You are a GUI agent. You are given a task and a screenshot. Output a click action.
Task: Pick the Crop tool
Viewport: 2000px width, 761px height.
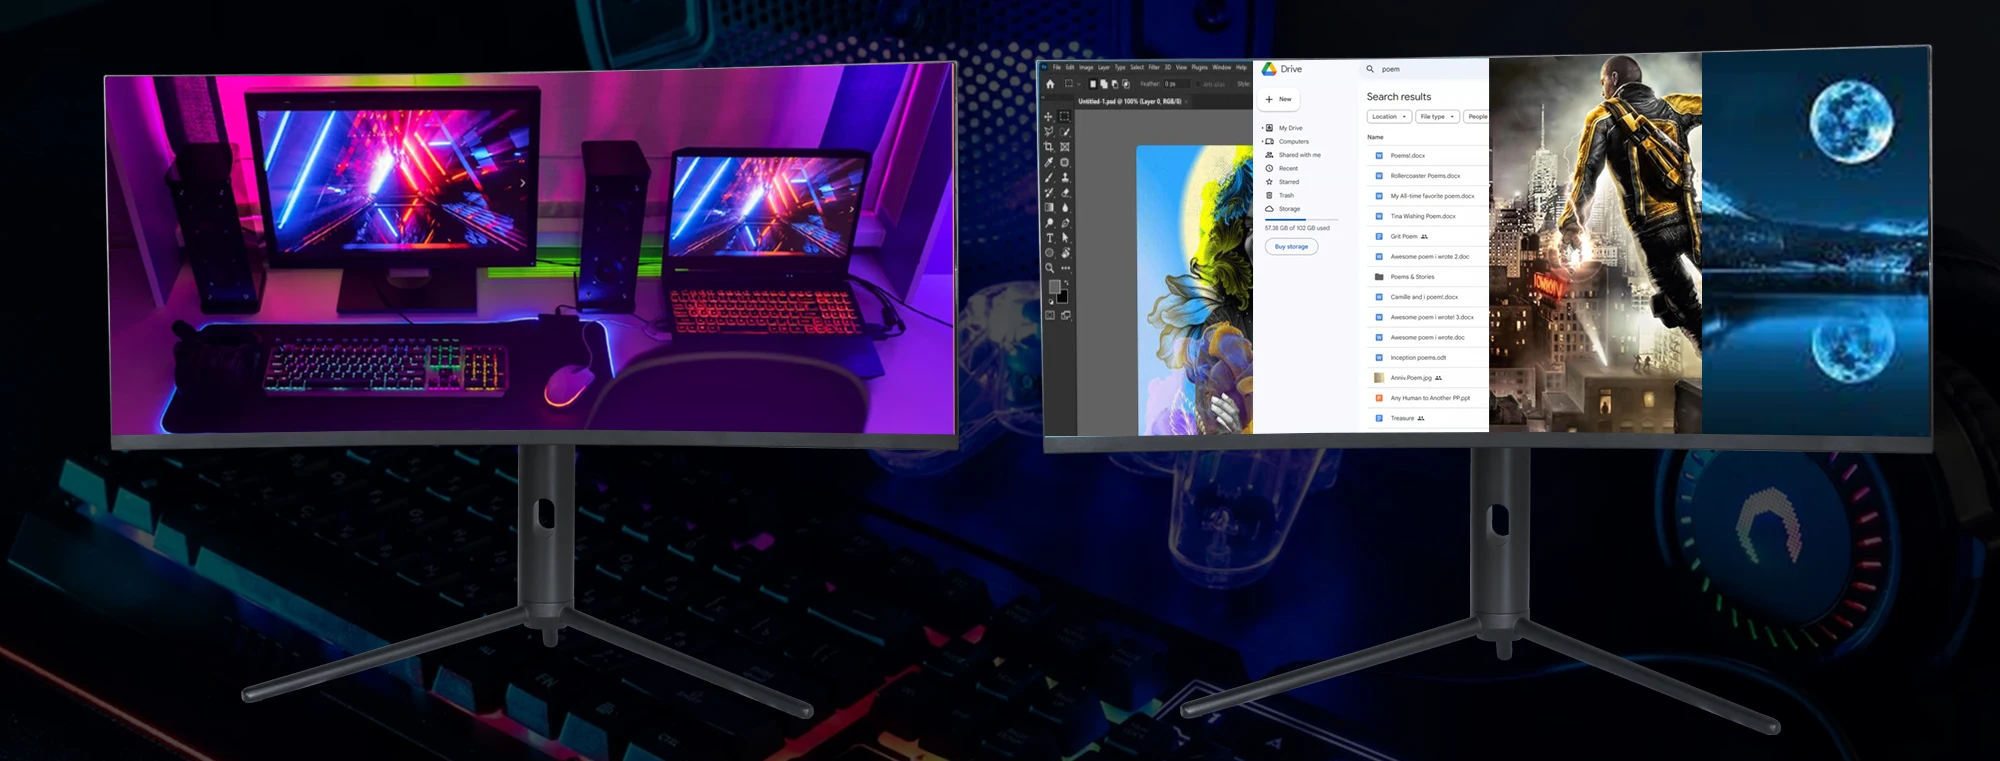[x=1048, y=147]
